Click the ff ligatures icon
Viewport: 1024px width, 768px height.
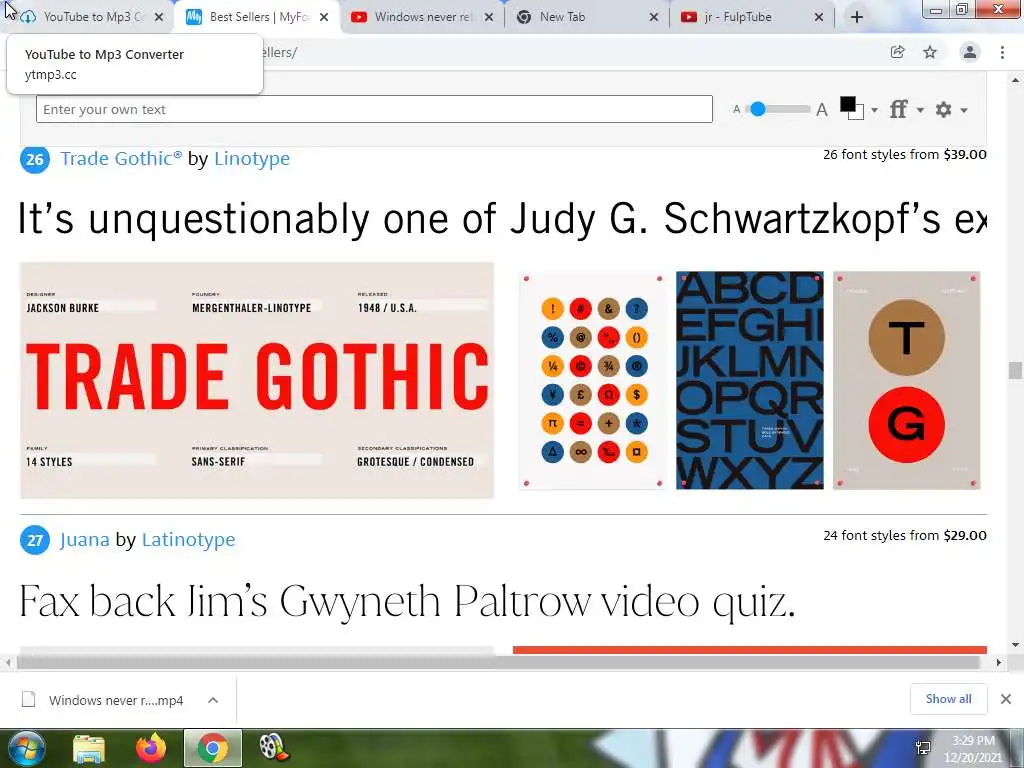point(899,109)
